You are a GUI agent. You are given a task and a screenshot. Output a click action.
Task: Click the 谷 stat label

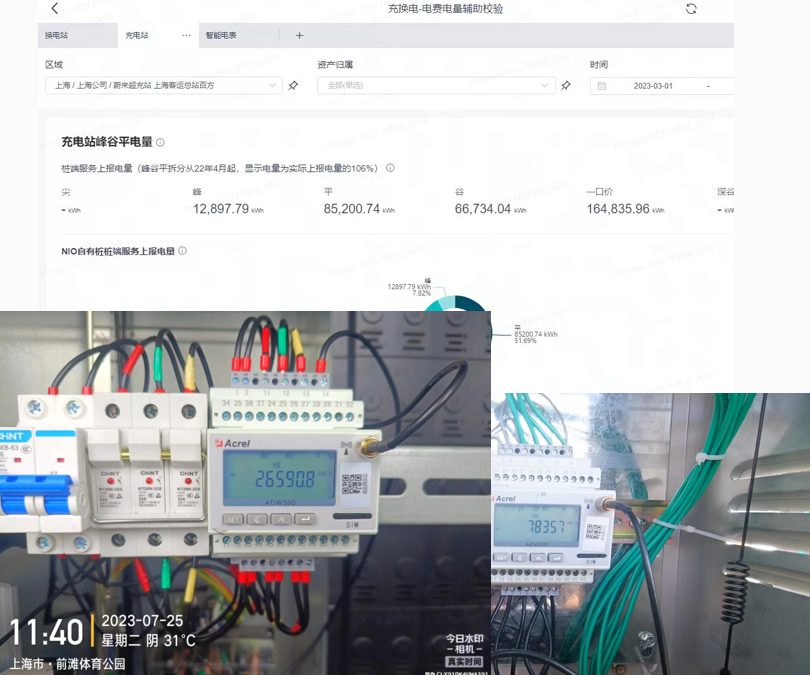point(459,192)
